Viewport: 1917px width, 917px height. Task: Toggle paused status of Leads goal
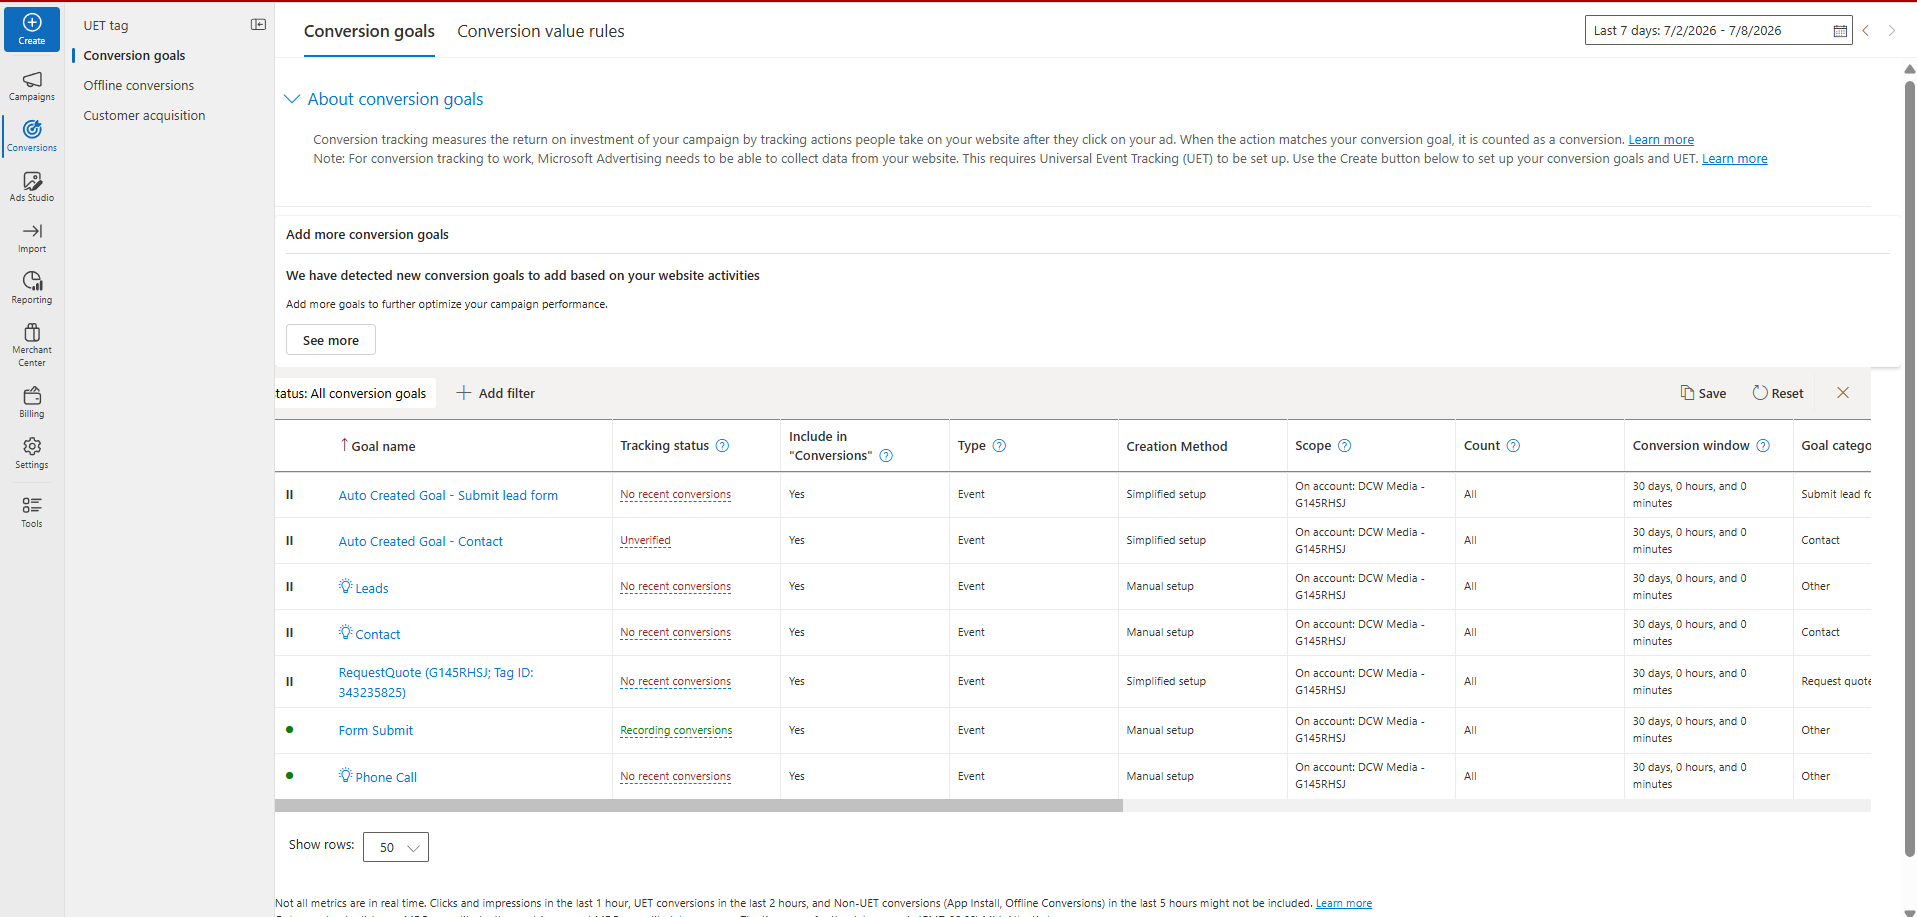tap(290, 587)
